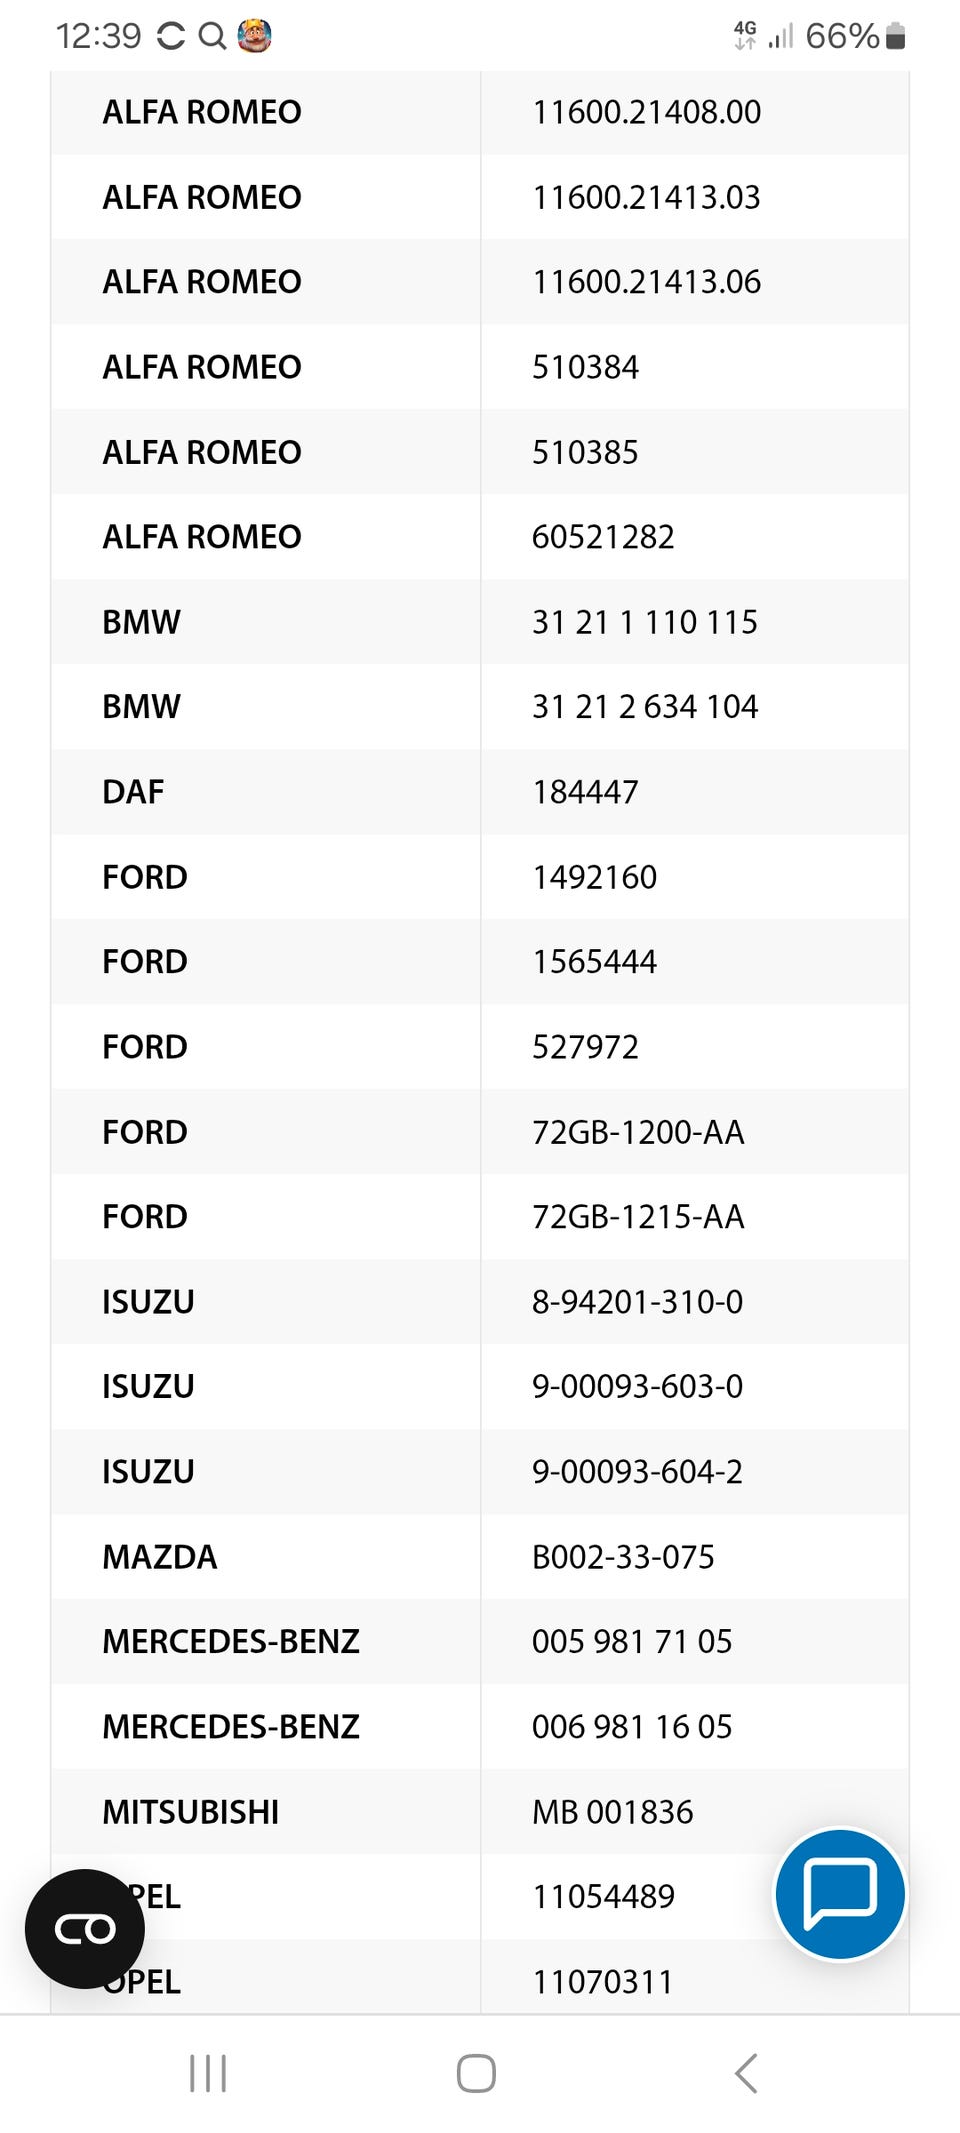Tap the Android home button
960x2133 pixels.
pos(476,2073)
